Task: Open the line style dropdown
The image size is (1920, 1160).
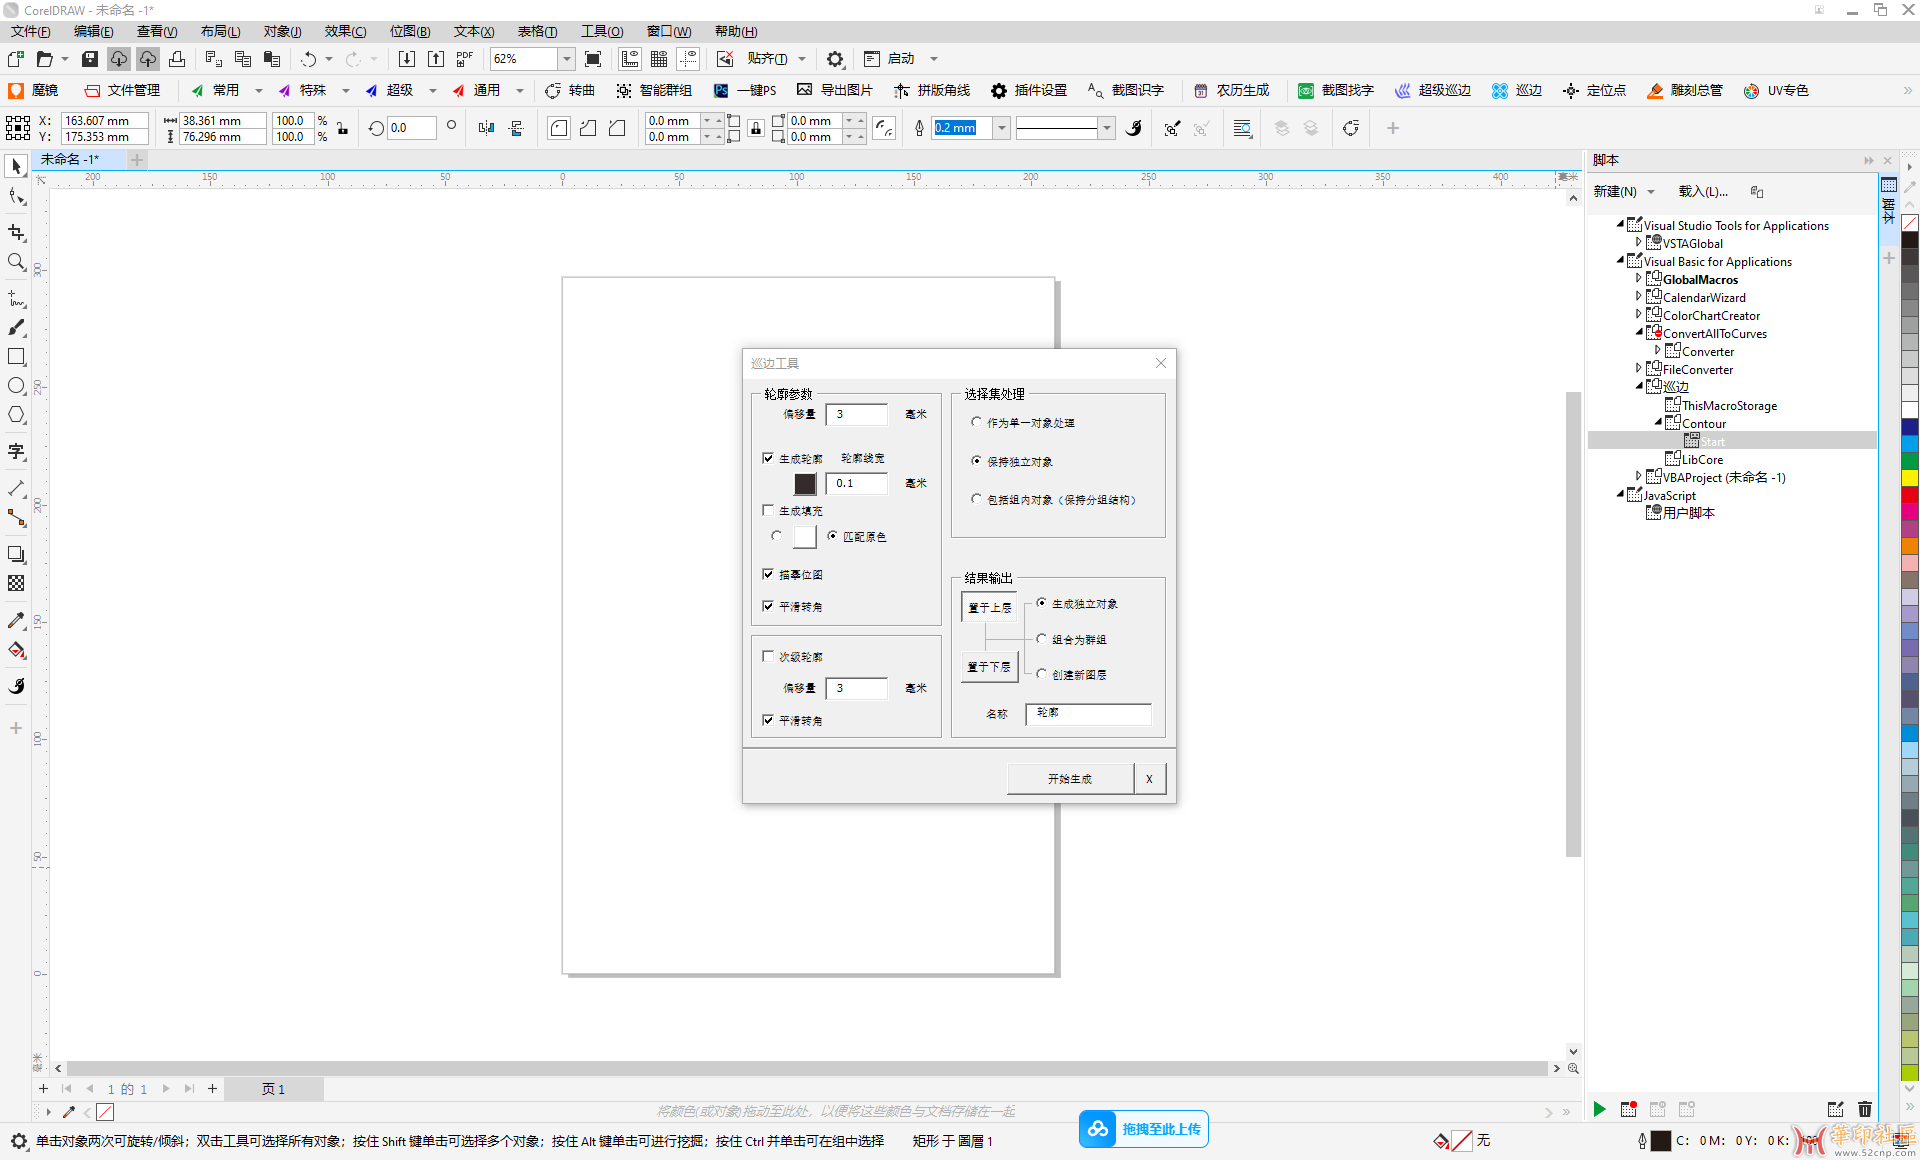Action: coord(1106,128)
